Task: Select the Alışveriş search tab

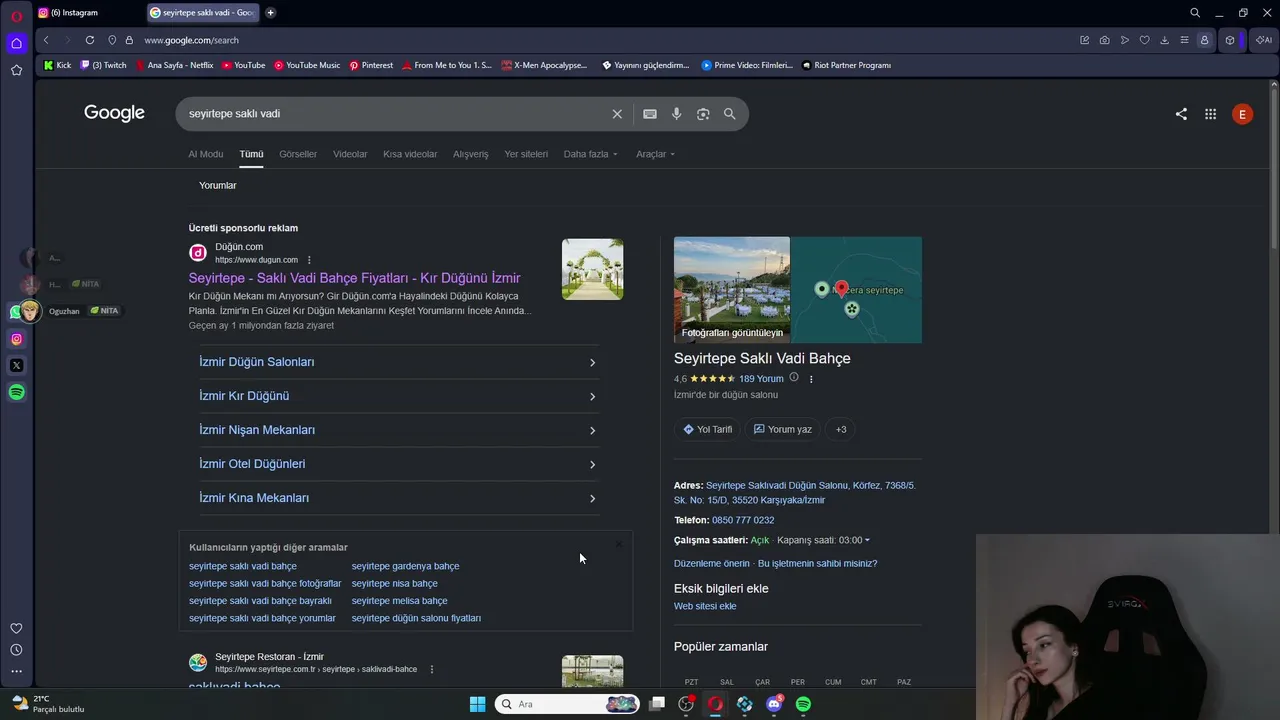Action: [471, 154]
